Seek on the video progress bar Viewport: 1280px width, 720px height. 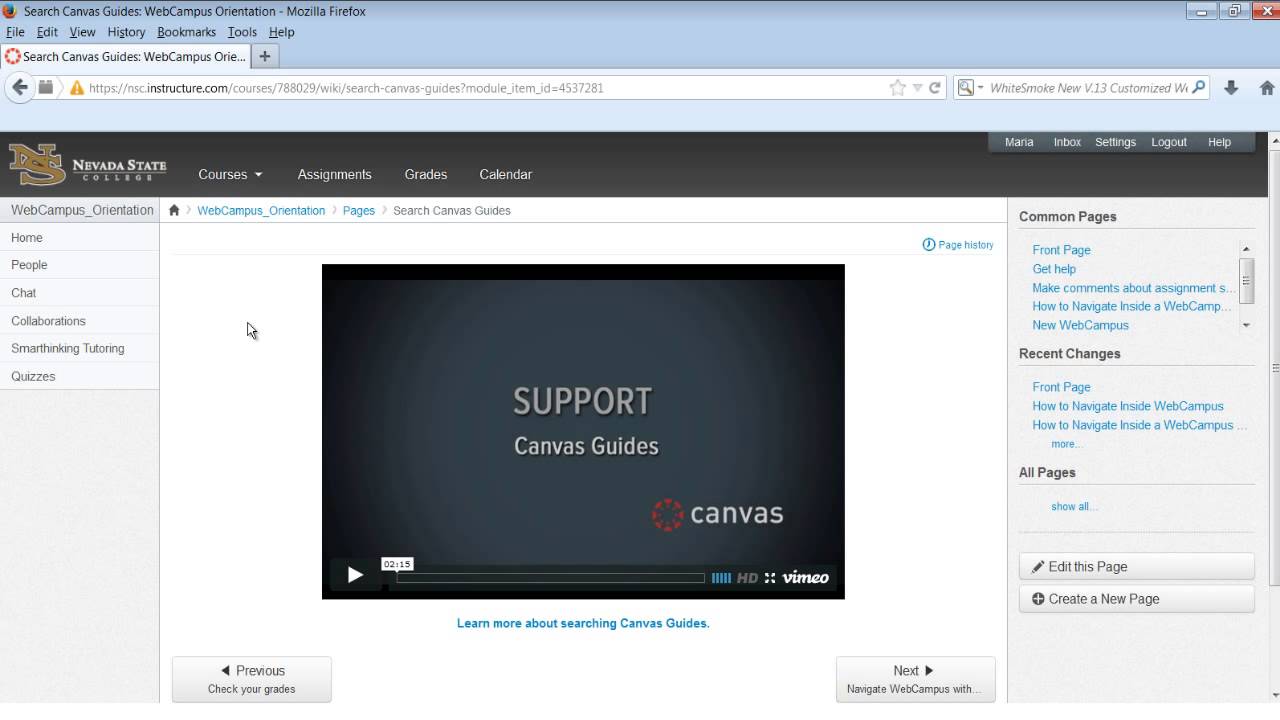tap(551, 578)
